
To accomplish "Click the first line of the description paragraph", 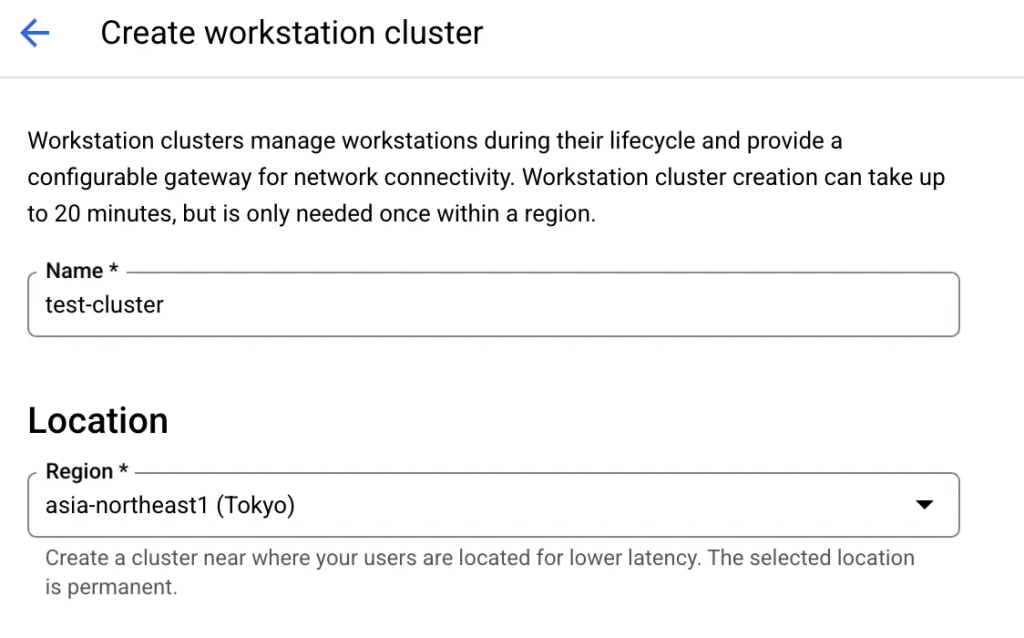I will click(435, 141).
